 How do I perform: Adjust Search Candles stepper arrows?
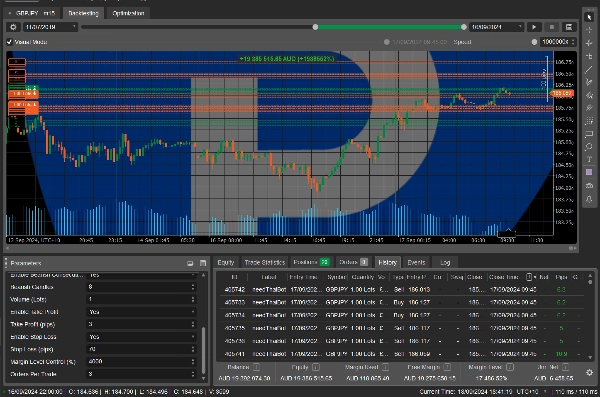pos(192,287)
